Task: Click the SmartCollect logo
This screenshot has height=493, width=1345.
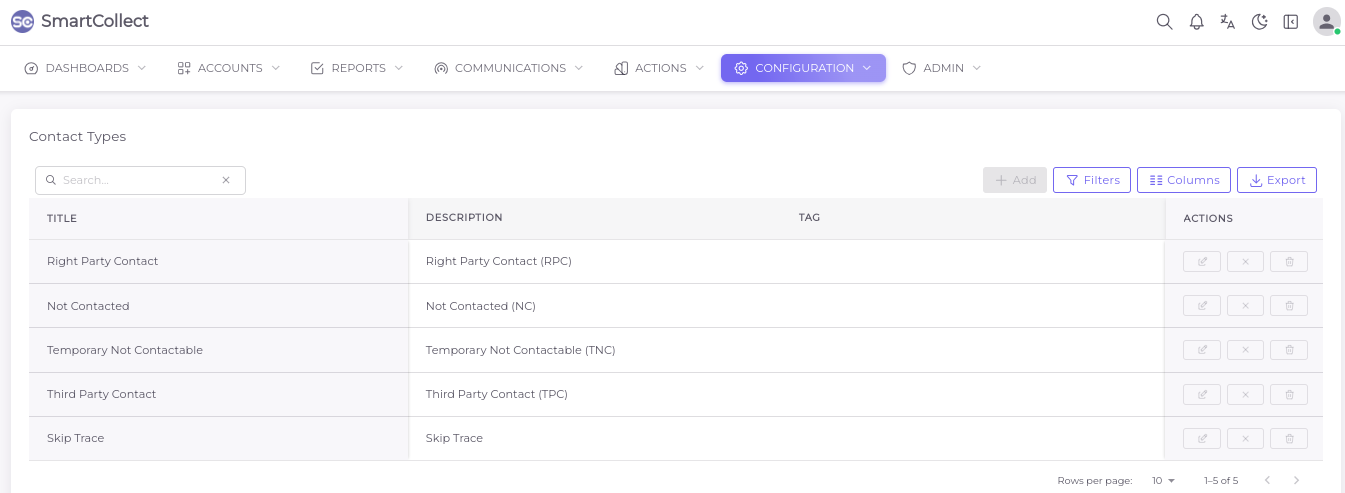Action: coord(80,21)
